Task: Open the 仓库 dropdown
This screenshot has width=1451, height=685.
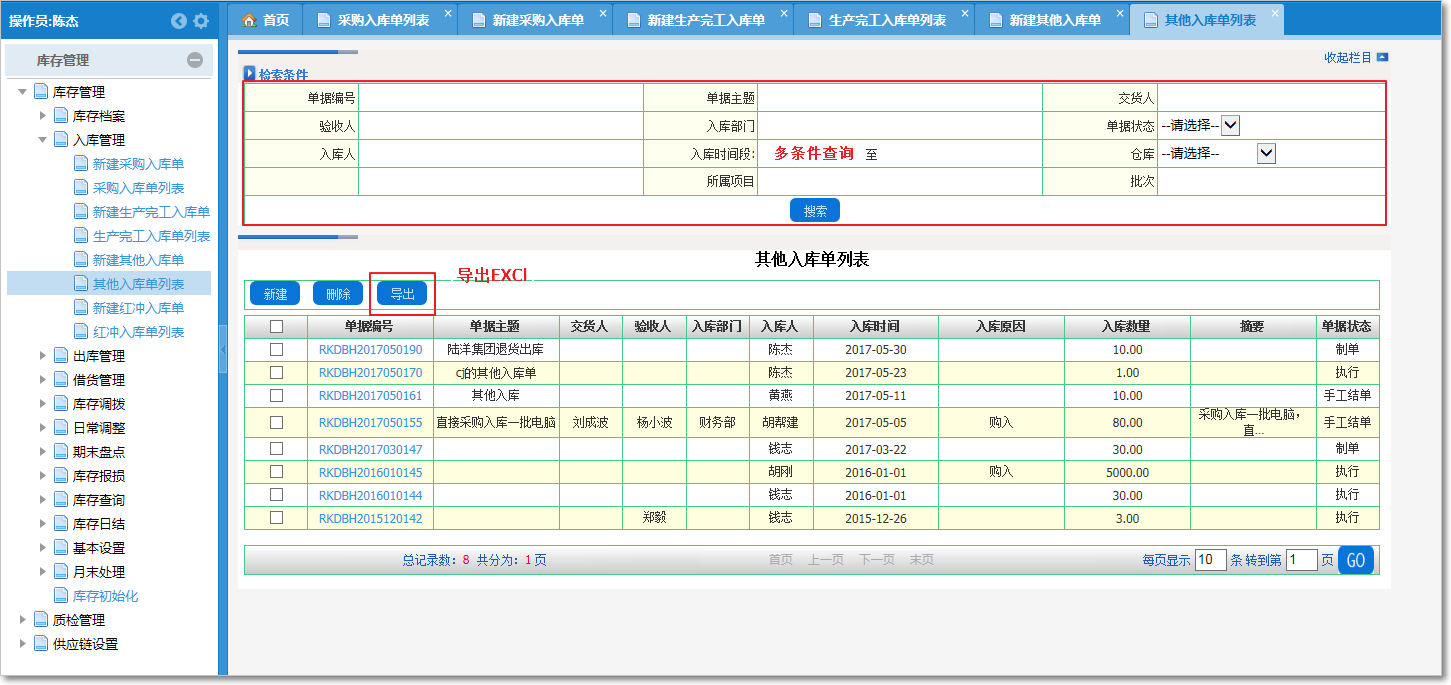Action: pyautogui.click(x=1266, y=153)
